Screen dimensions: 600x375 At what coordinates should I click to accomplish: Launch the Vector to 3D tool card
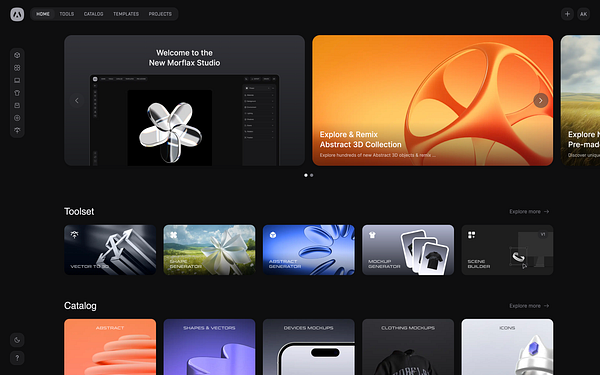coord(110,250)
